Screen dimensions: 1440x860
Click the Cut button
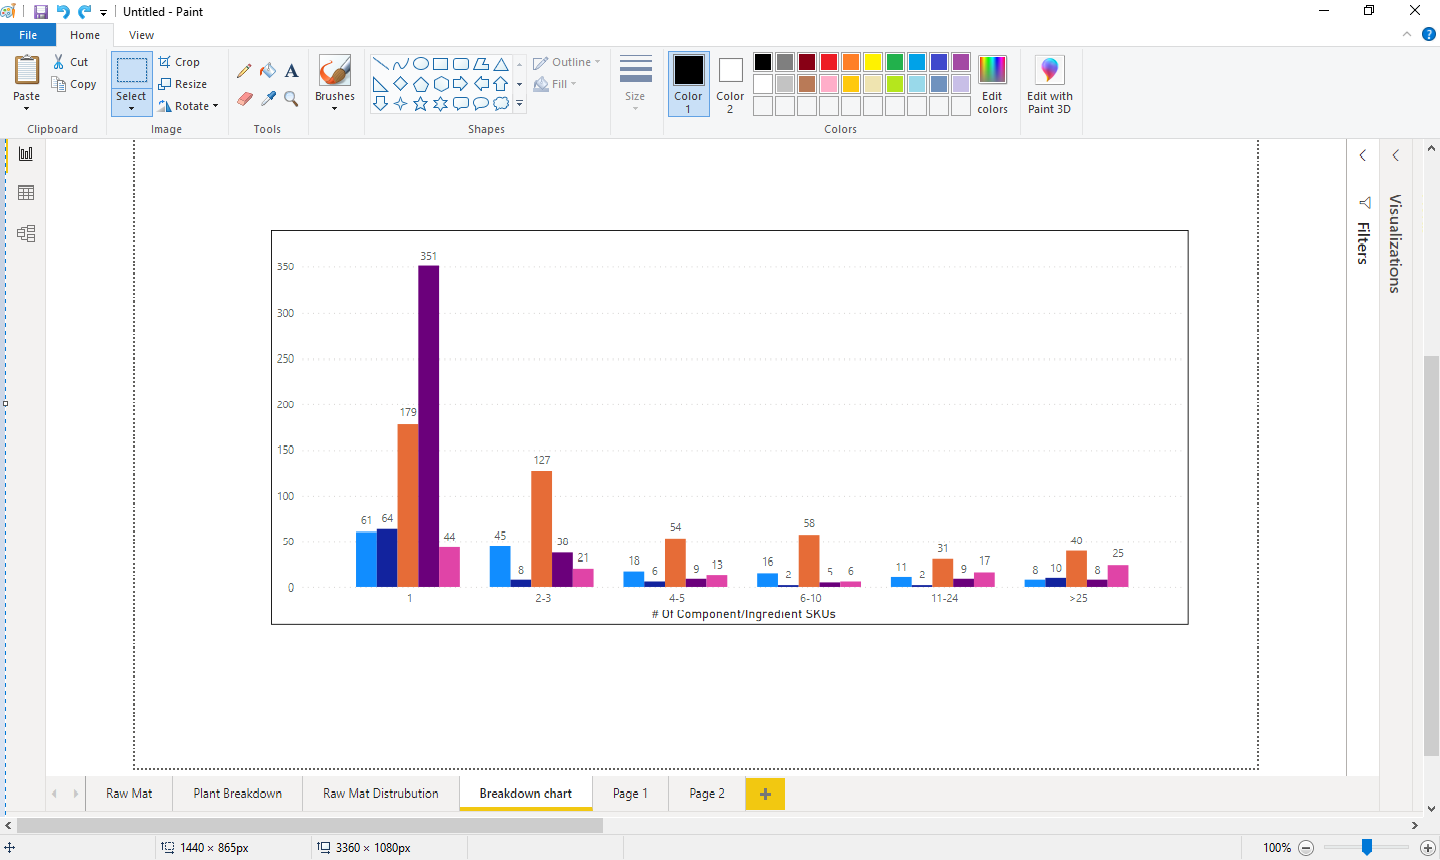[x=70, y=62]
